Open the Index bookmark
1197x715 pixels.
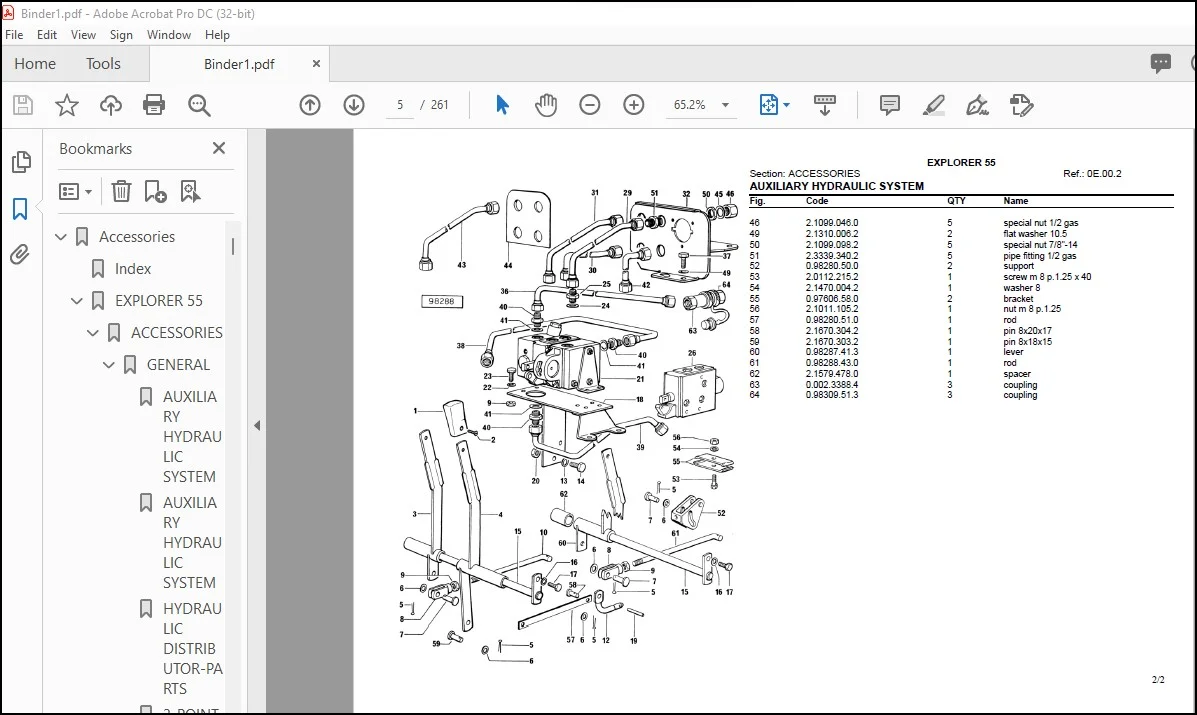[x=133, y=269]
